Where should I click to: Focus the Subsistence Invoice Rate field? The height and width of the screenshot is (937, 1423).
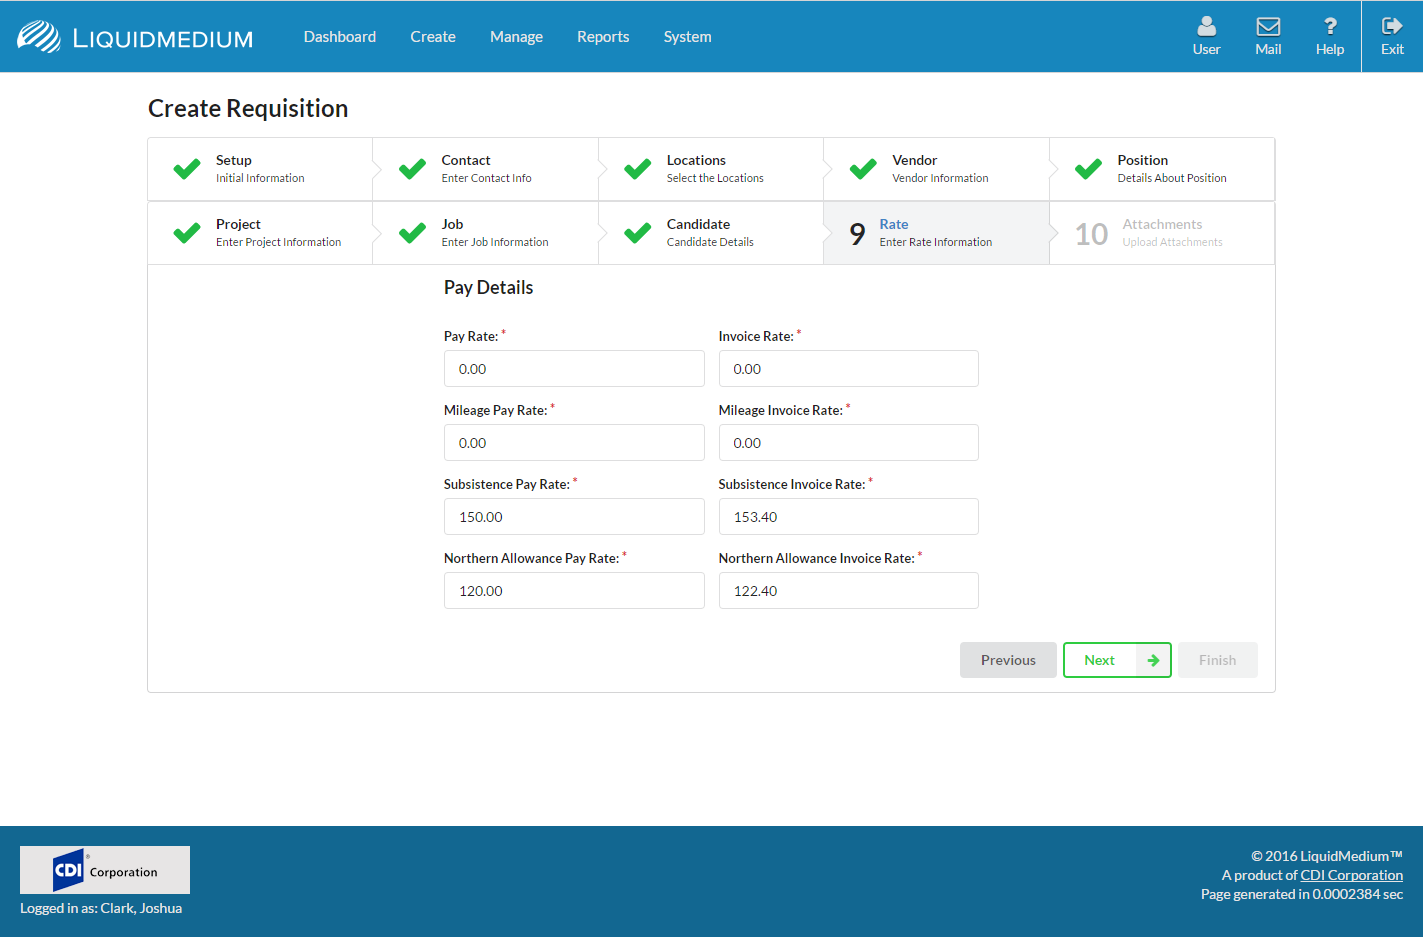click(848, 517)
